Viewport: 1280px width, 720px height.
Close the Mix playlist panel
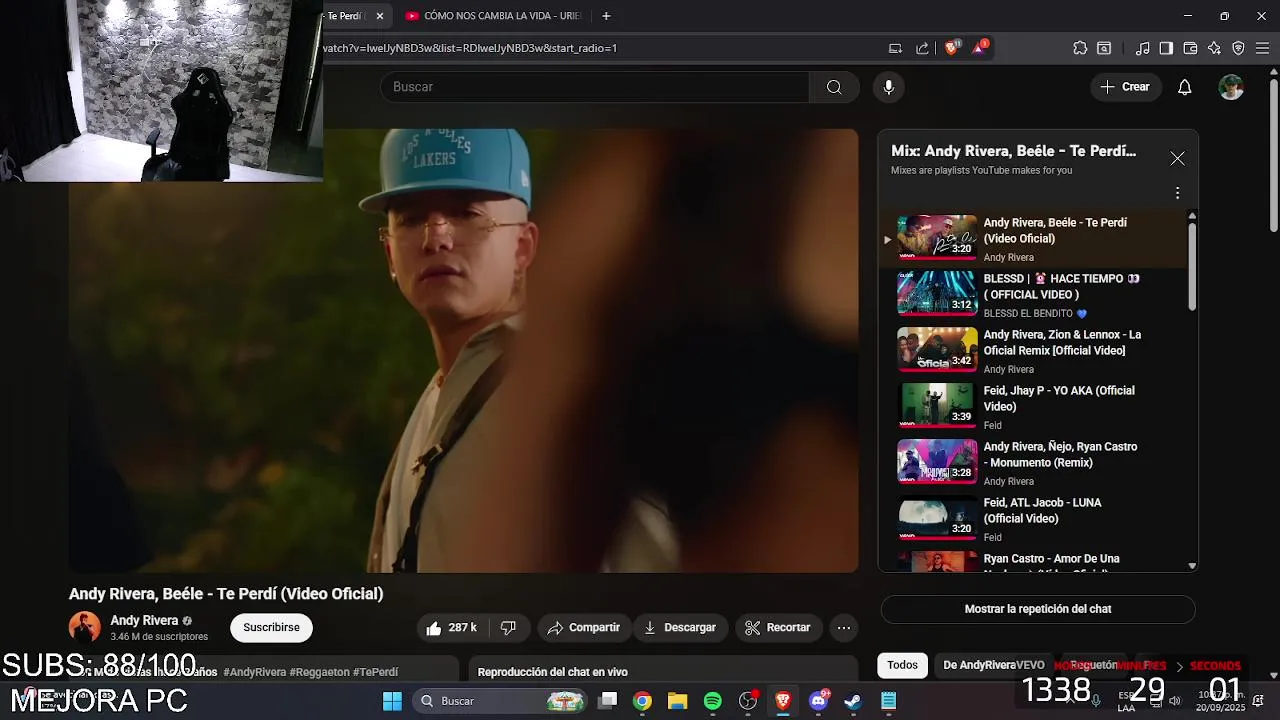point(1177,158)
